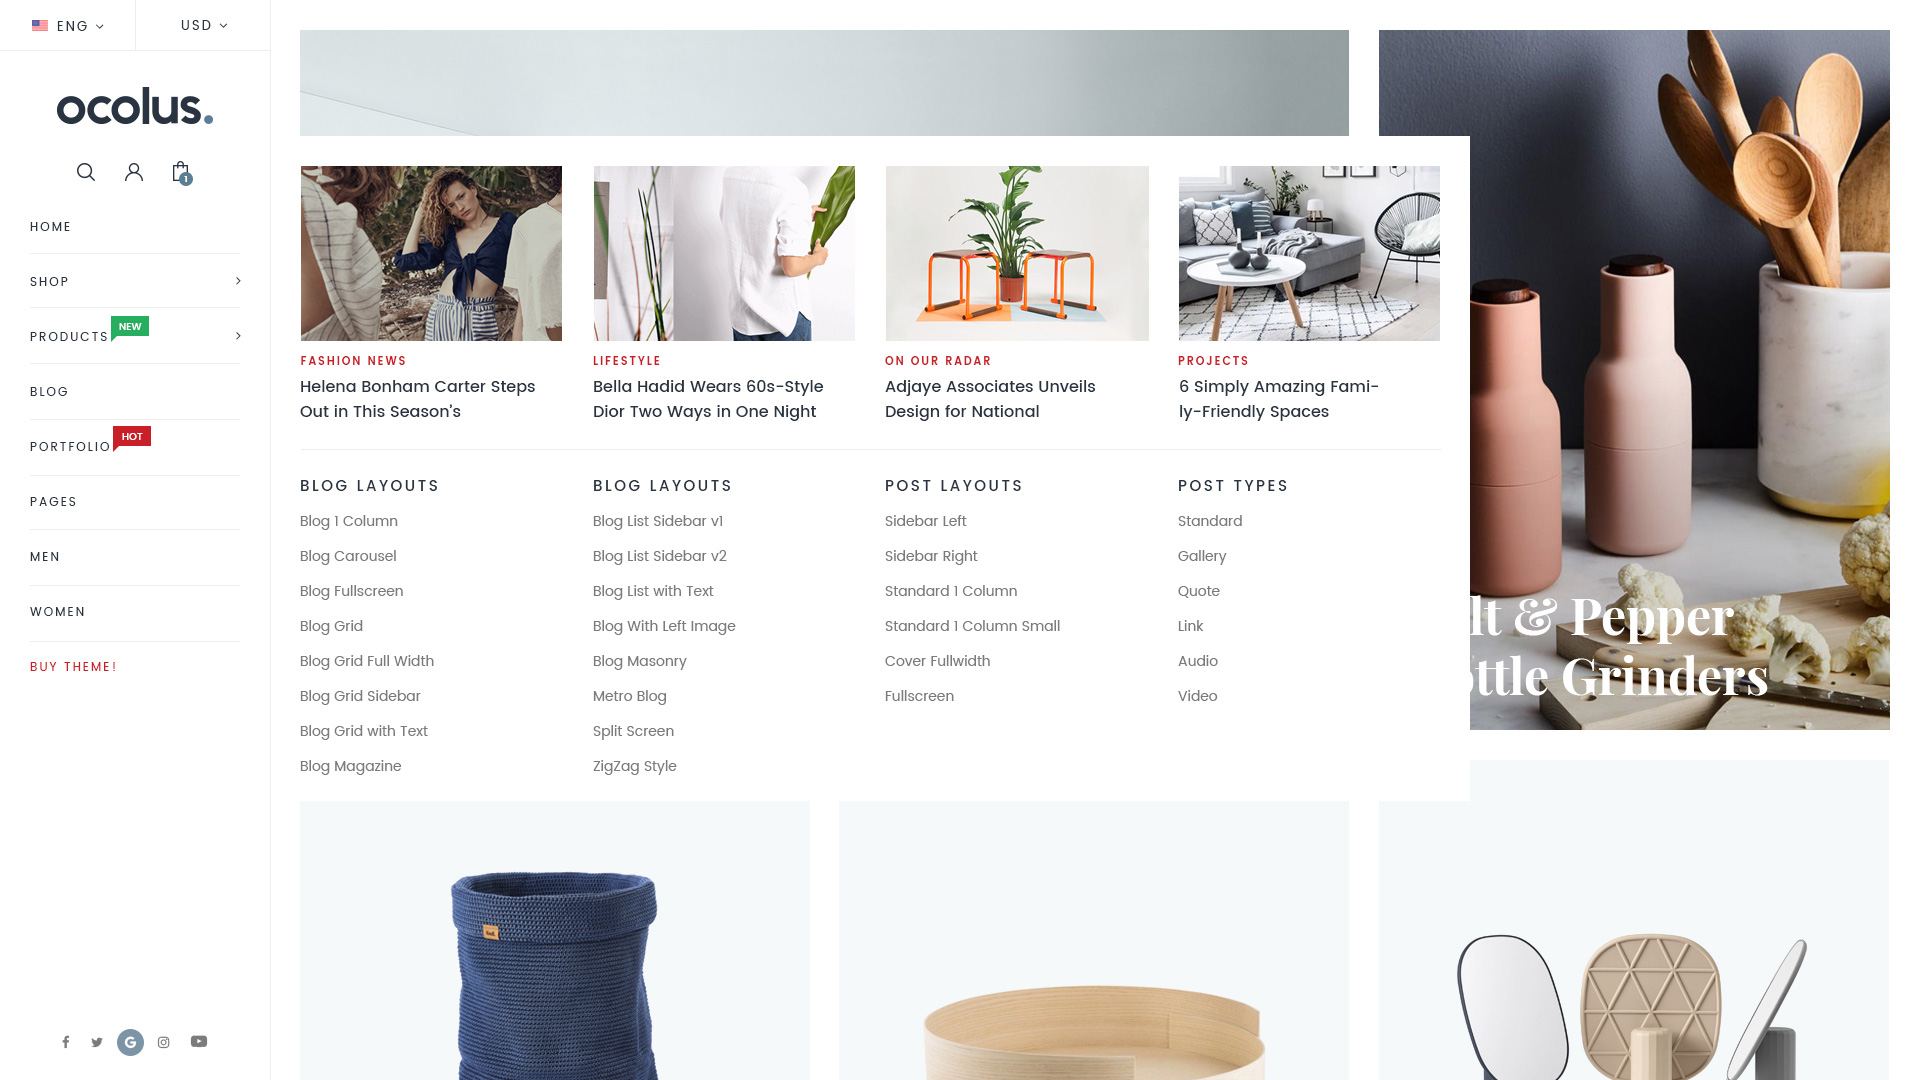Visit the Twitter social icon
Viewport: 1920px width, 1080px height.
[97, 1042]
